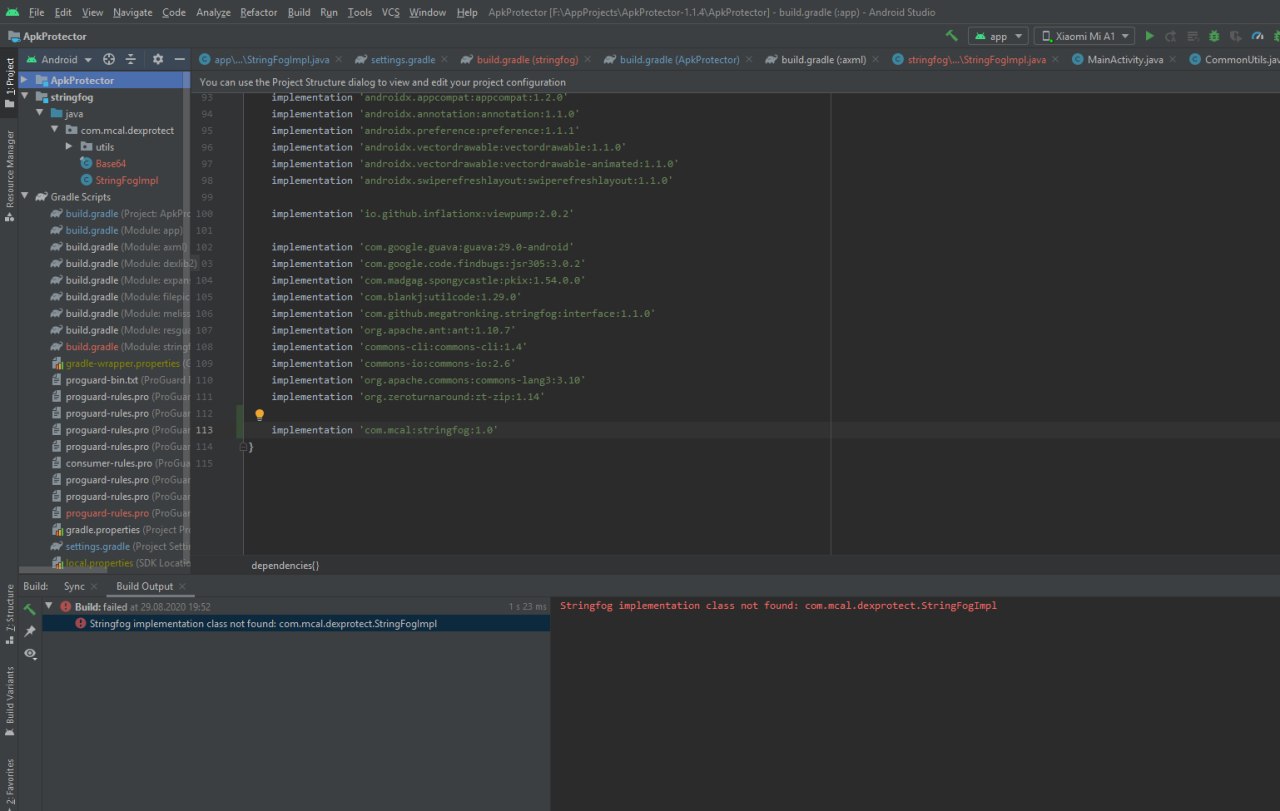Open the File menu
Viewport: 1280px width, 811px height.
[37, 12]
